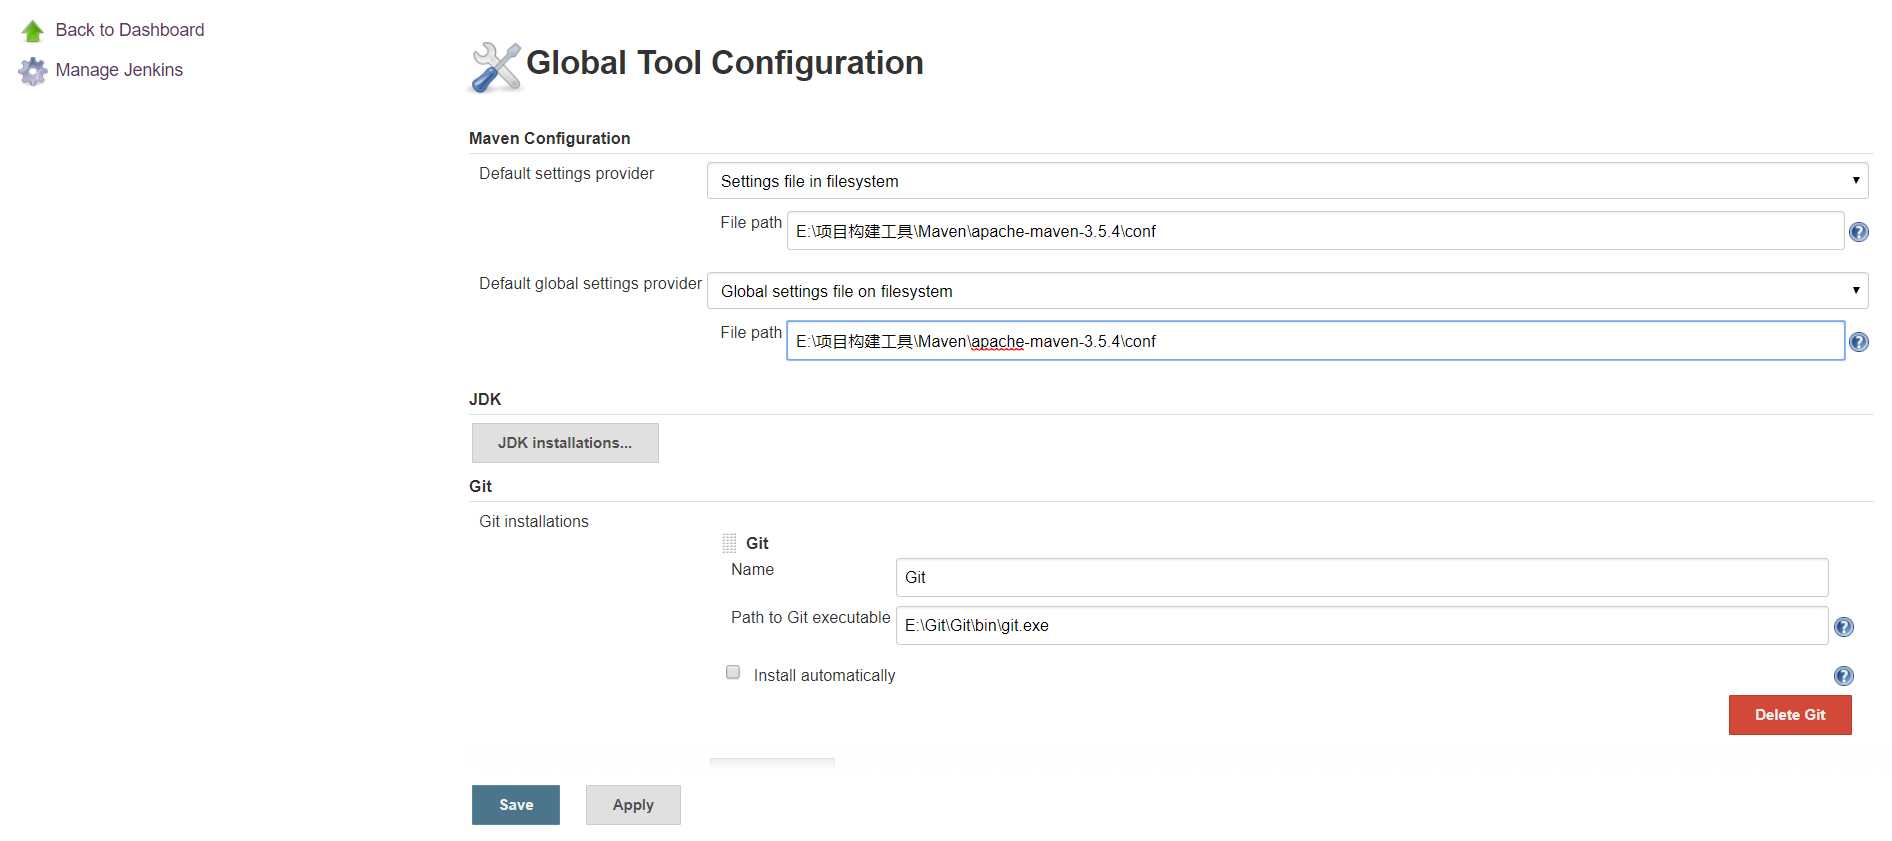
Task: Click the Git installation drag handle
Action: pyautogui.click(x=729, y=543)
